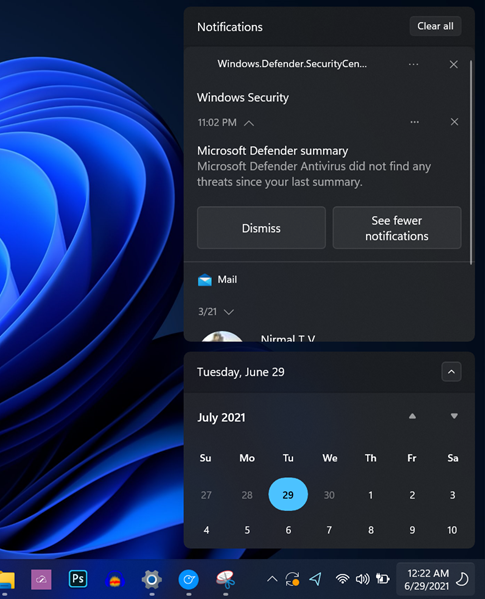Select date 27 in the calendar
The height and width of the screenshot is (599, 485).
[206, 495]
